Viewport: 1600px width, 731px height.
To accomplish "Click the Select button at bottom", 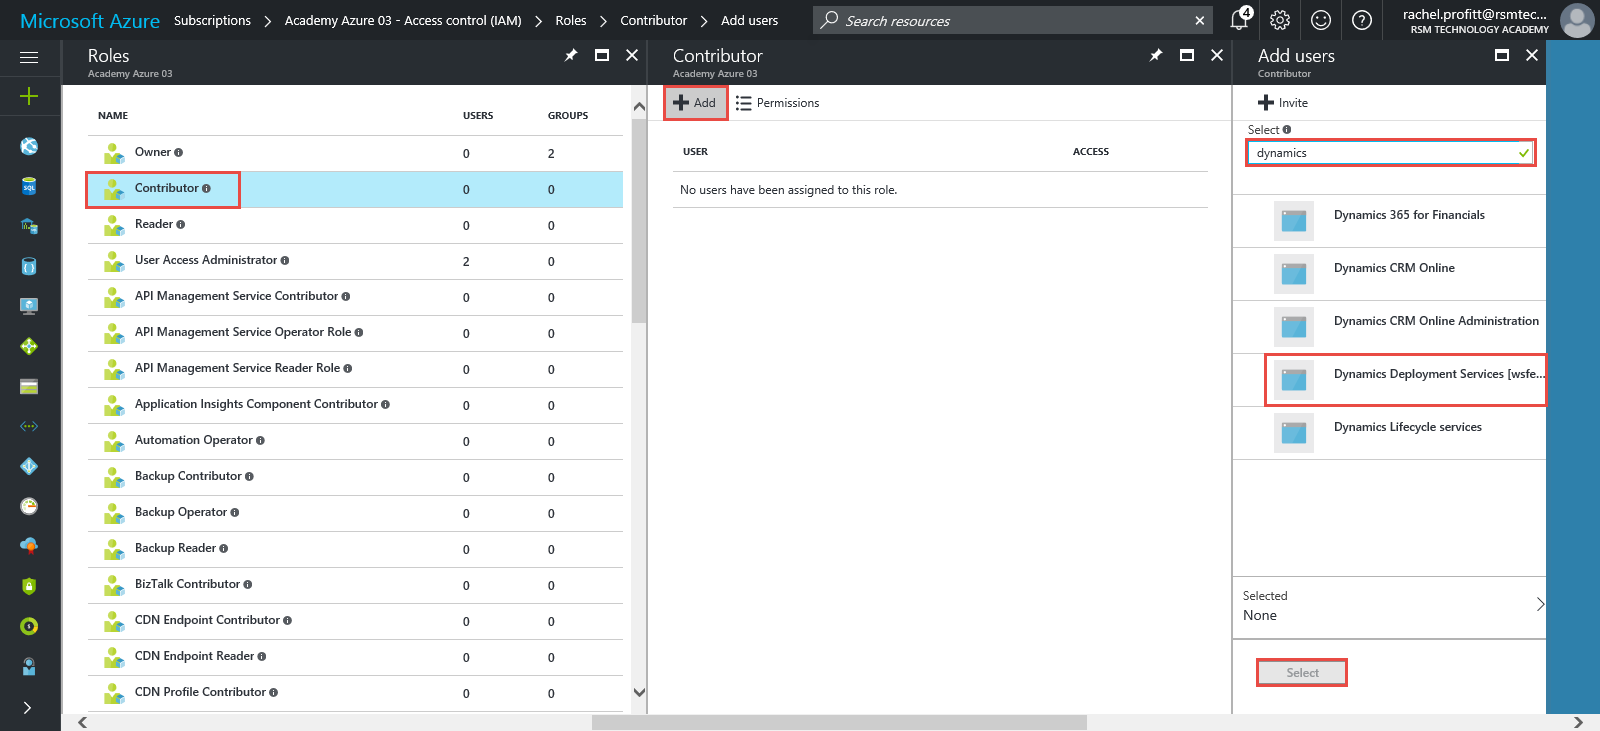I will pyautogui.click(x=1302, y=673).
